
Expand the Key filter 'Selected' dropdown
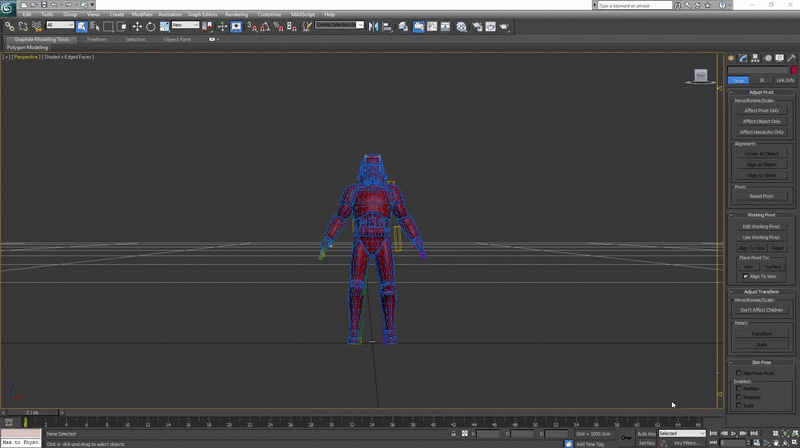(682, 433)
